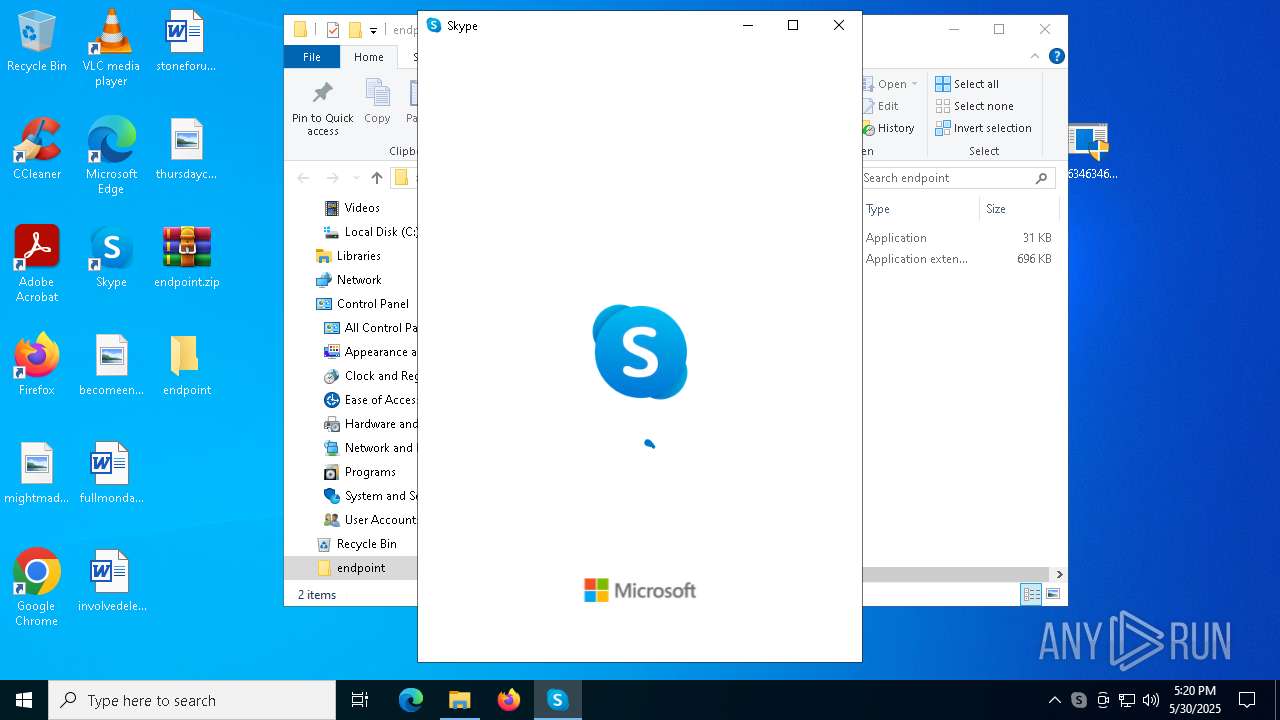
Task: Launch VLC media player from desktop
Action: pos(111,48)
